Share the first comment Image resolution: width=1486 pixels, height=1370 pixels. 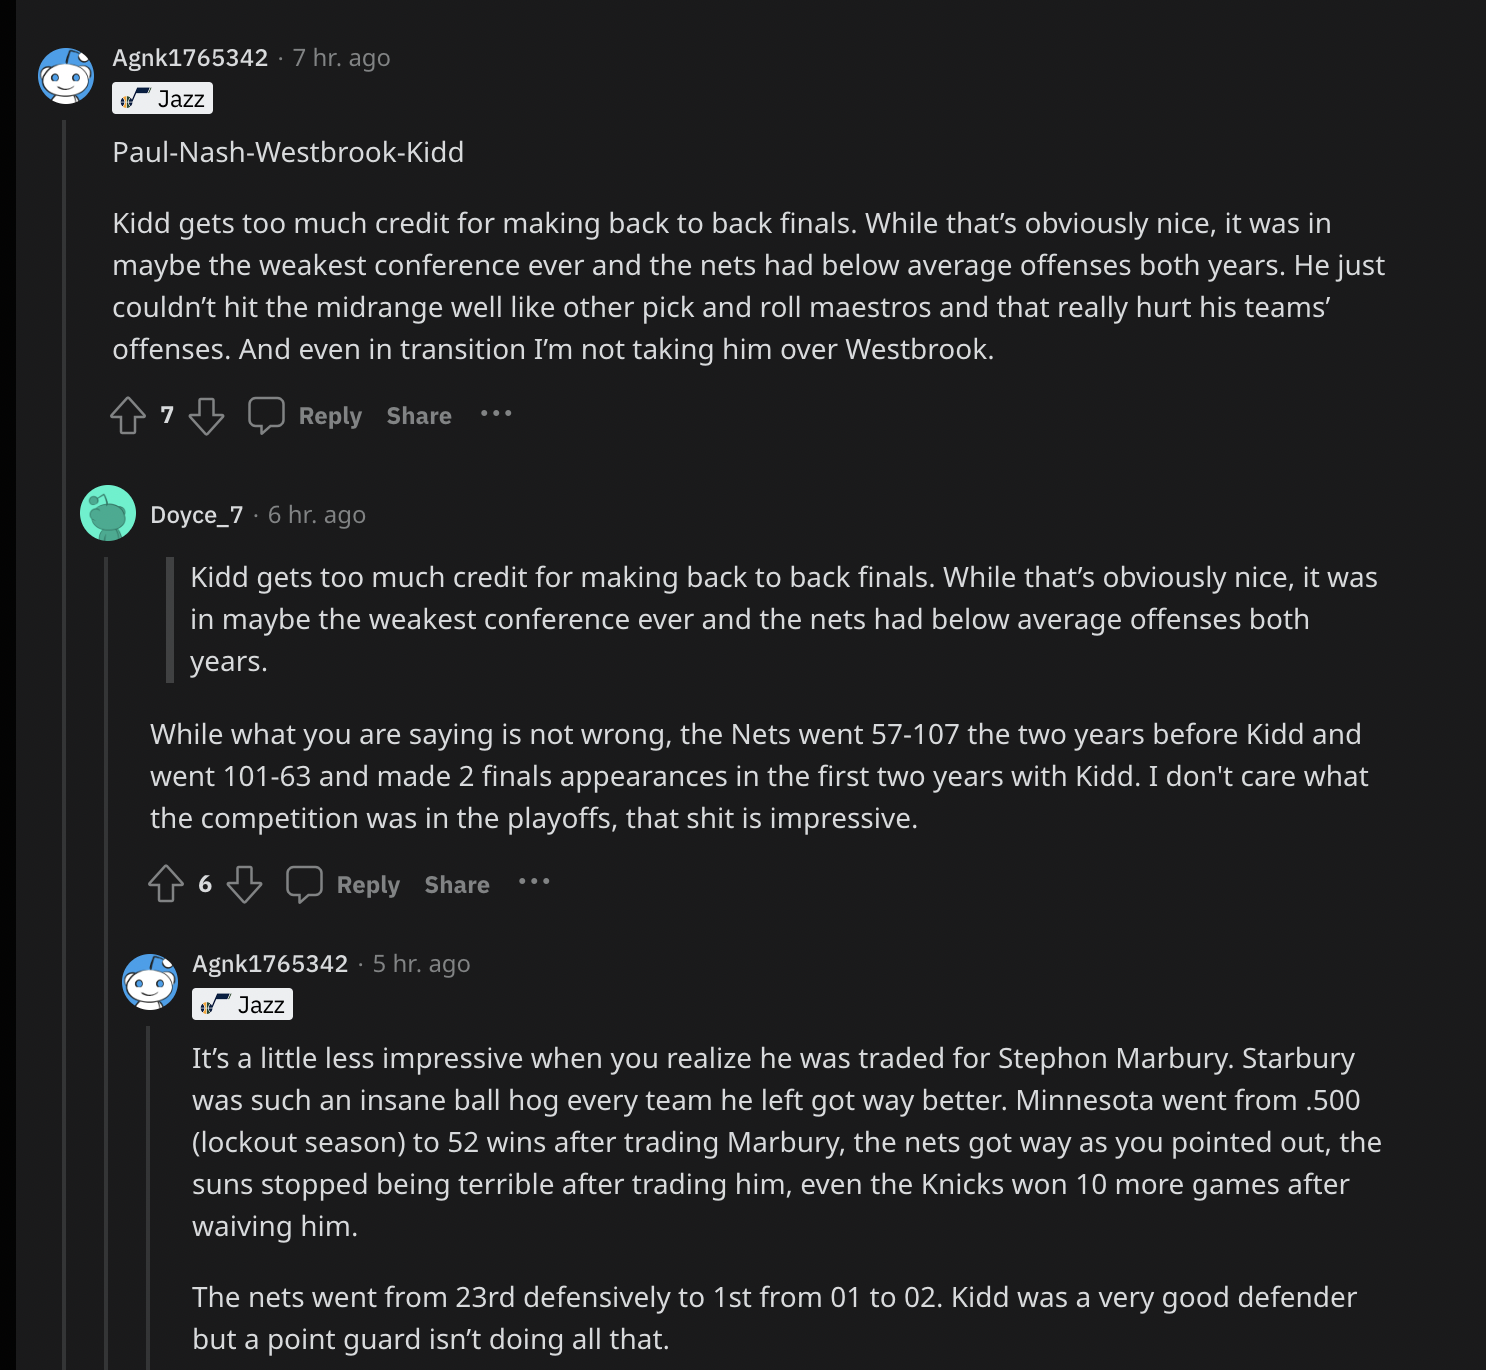point(419,416)
